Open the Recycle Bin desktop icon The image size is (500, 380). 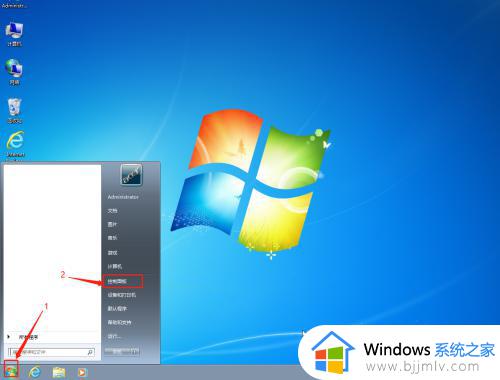(14, 111)
